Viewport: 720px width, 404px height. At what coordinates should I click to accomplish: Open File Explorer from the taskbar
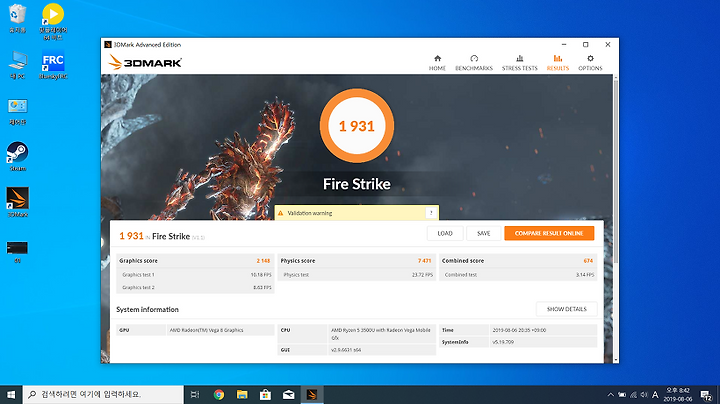pos(242,394)
